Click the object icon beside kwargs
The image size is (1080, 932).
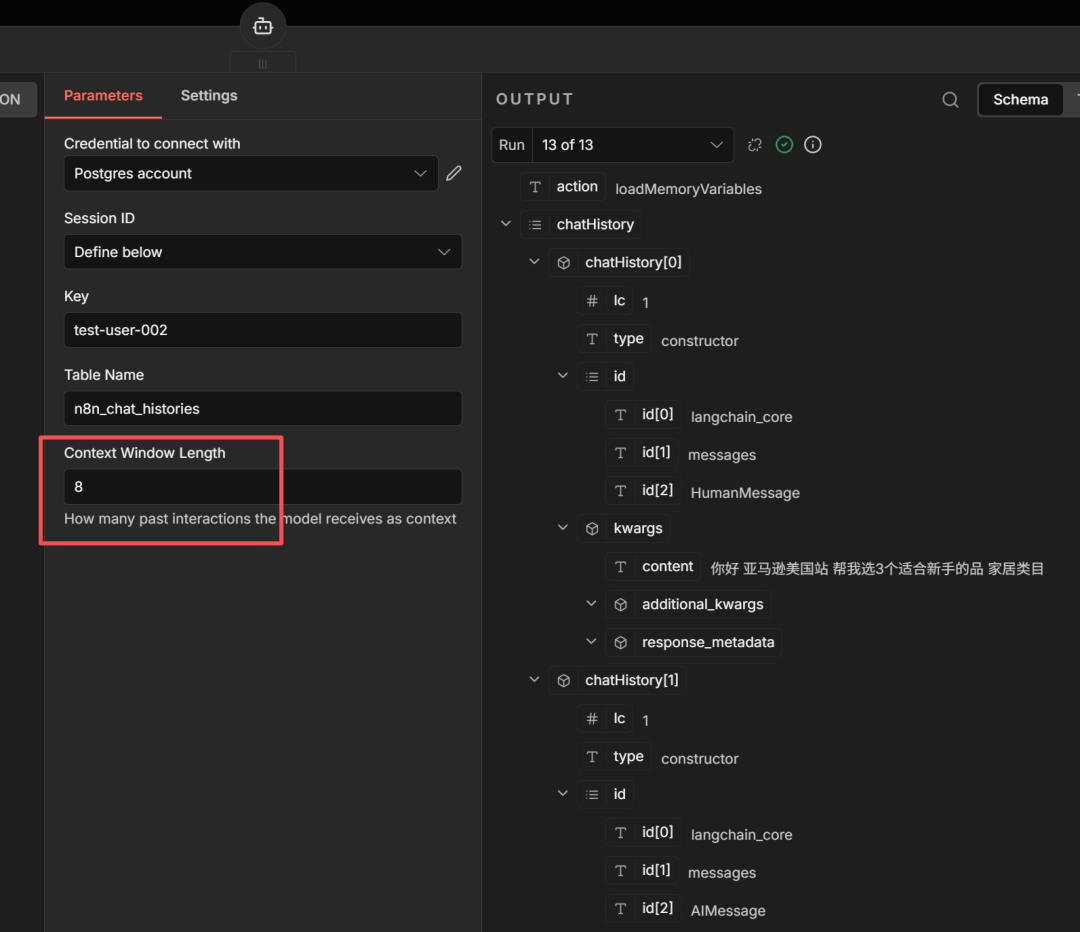click(590, 528)
